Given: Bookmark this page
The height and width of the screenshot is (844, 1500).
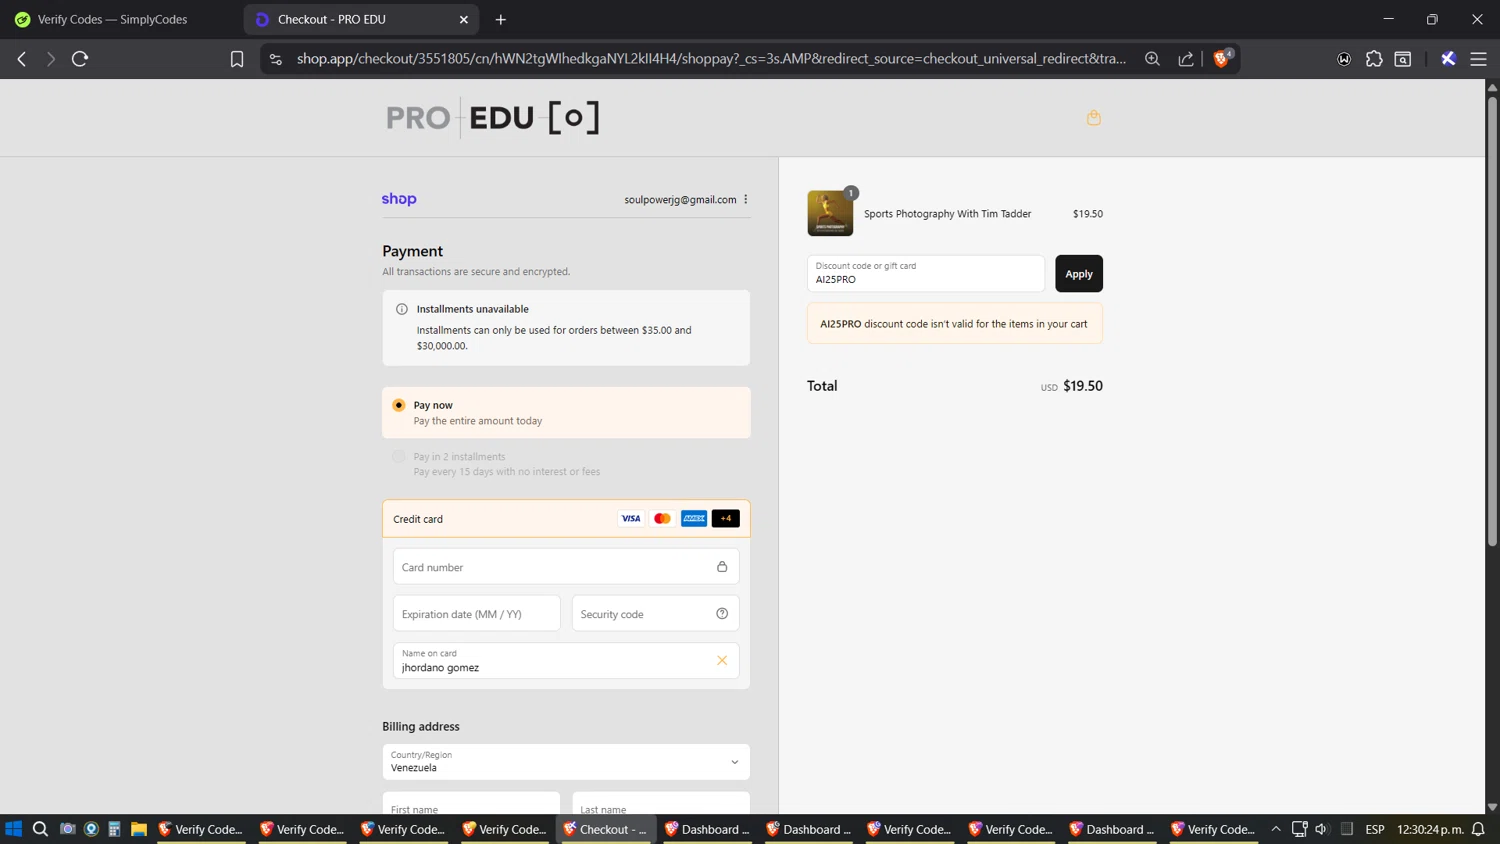Looking at the screenshot, I should [x=237, y=59].
